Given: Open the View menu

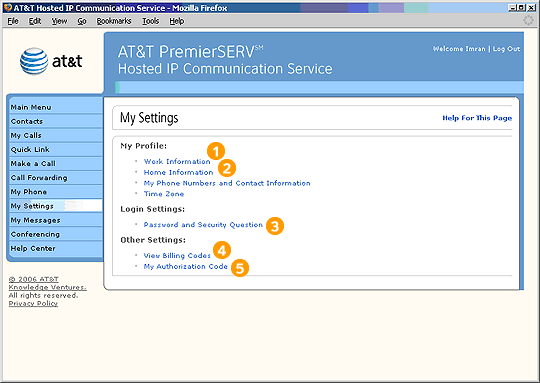Looking at the screenshot, I should pos(59,21).
